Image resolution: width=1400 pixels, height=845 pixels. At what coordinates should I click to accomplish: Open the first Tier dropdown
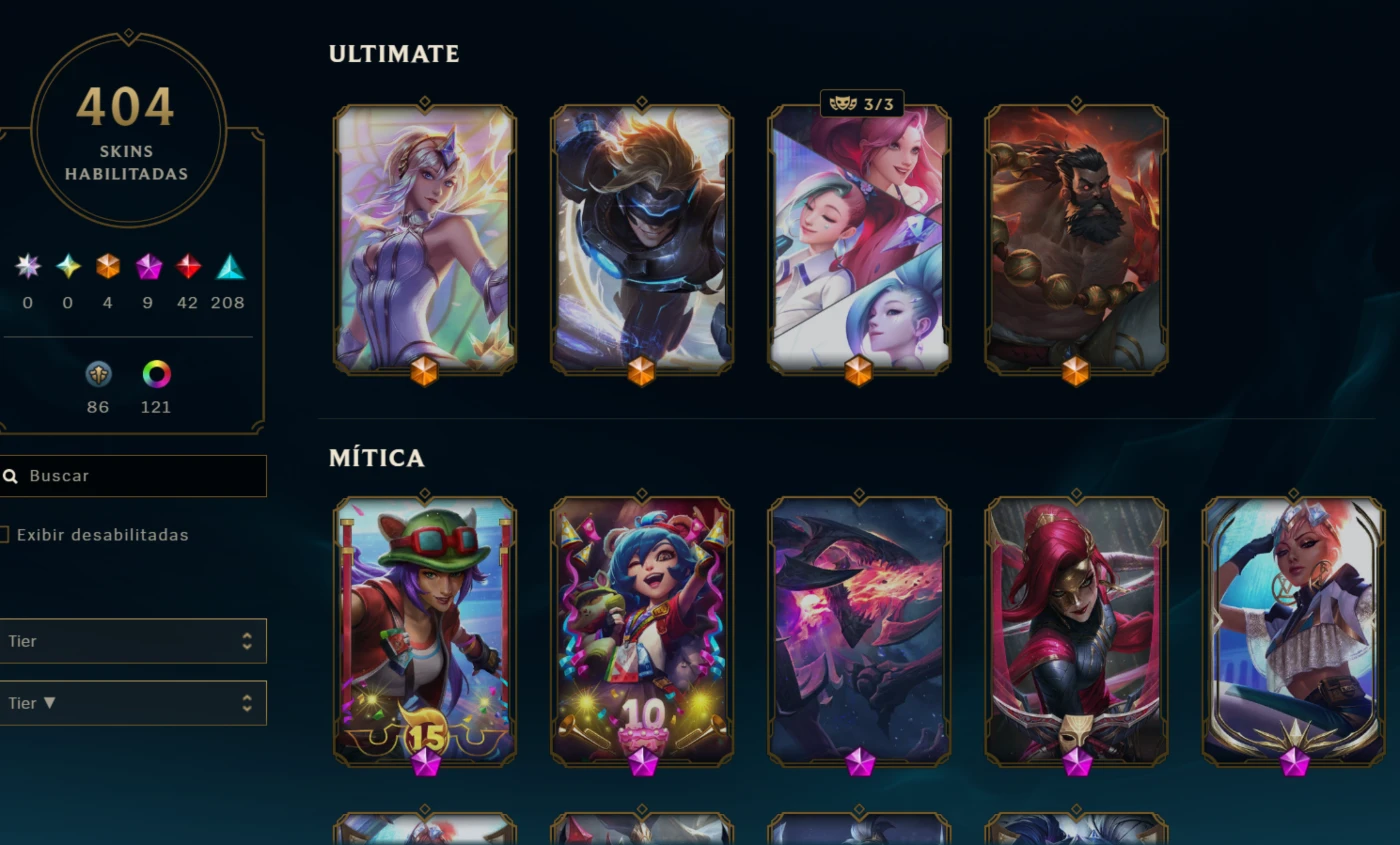[133, 641]
